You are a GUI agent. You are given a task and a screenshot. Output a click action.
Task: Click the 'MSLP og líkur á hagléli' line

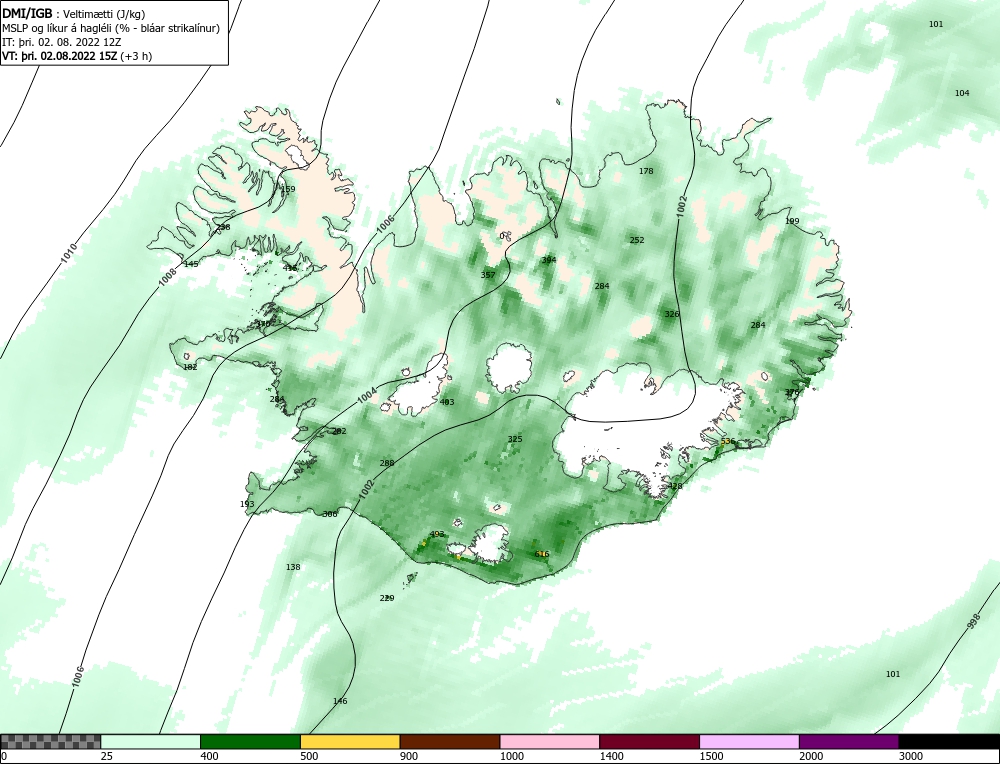pyautogui.click(x=111, y=28)
